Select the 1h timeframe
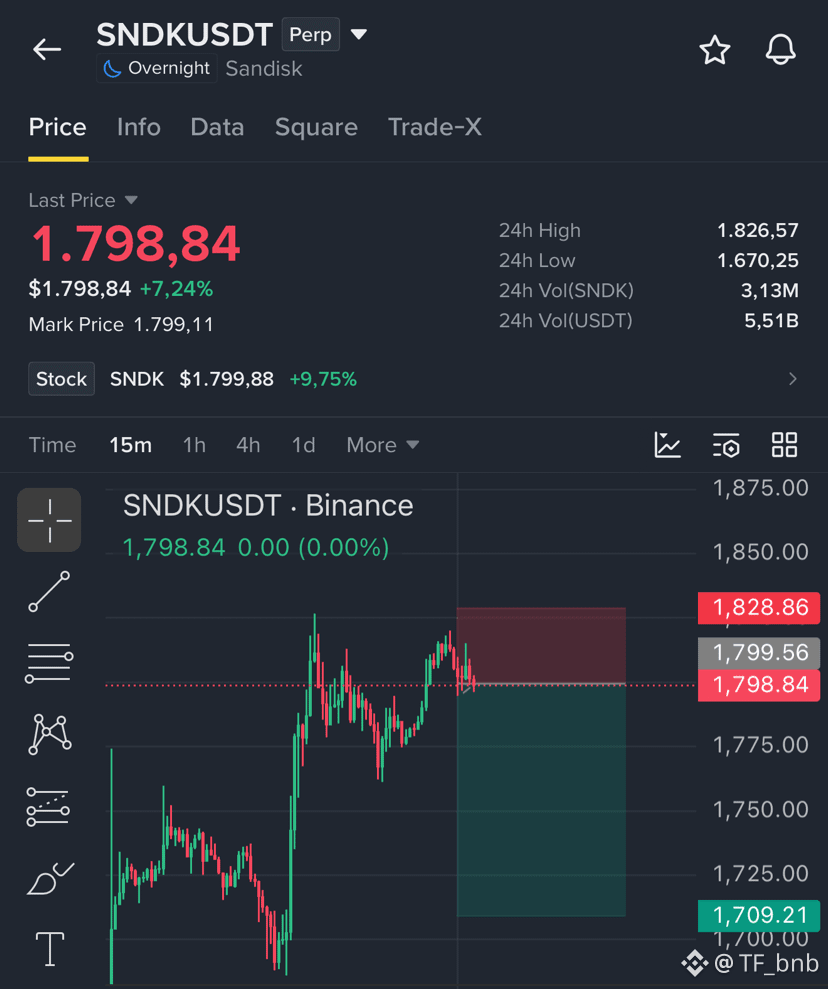Screen dimensions: 828x989 coord(194,445)
